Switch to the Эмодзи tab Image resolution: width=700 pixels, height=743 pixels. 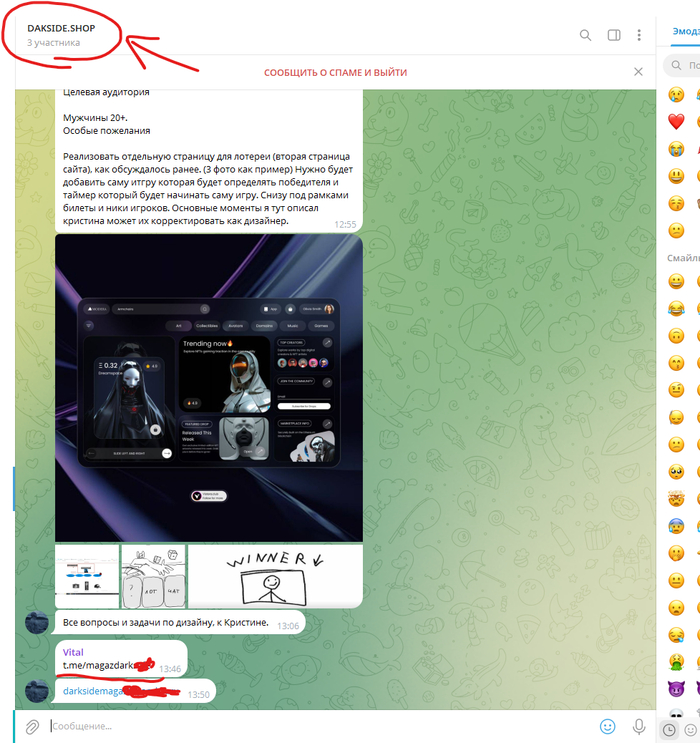[x=685, y=34]
